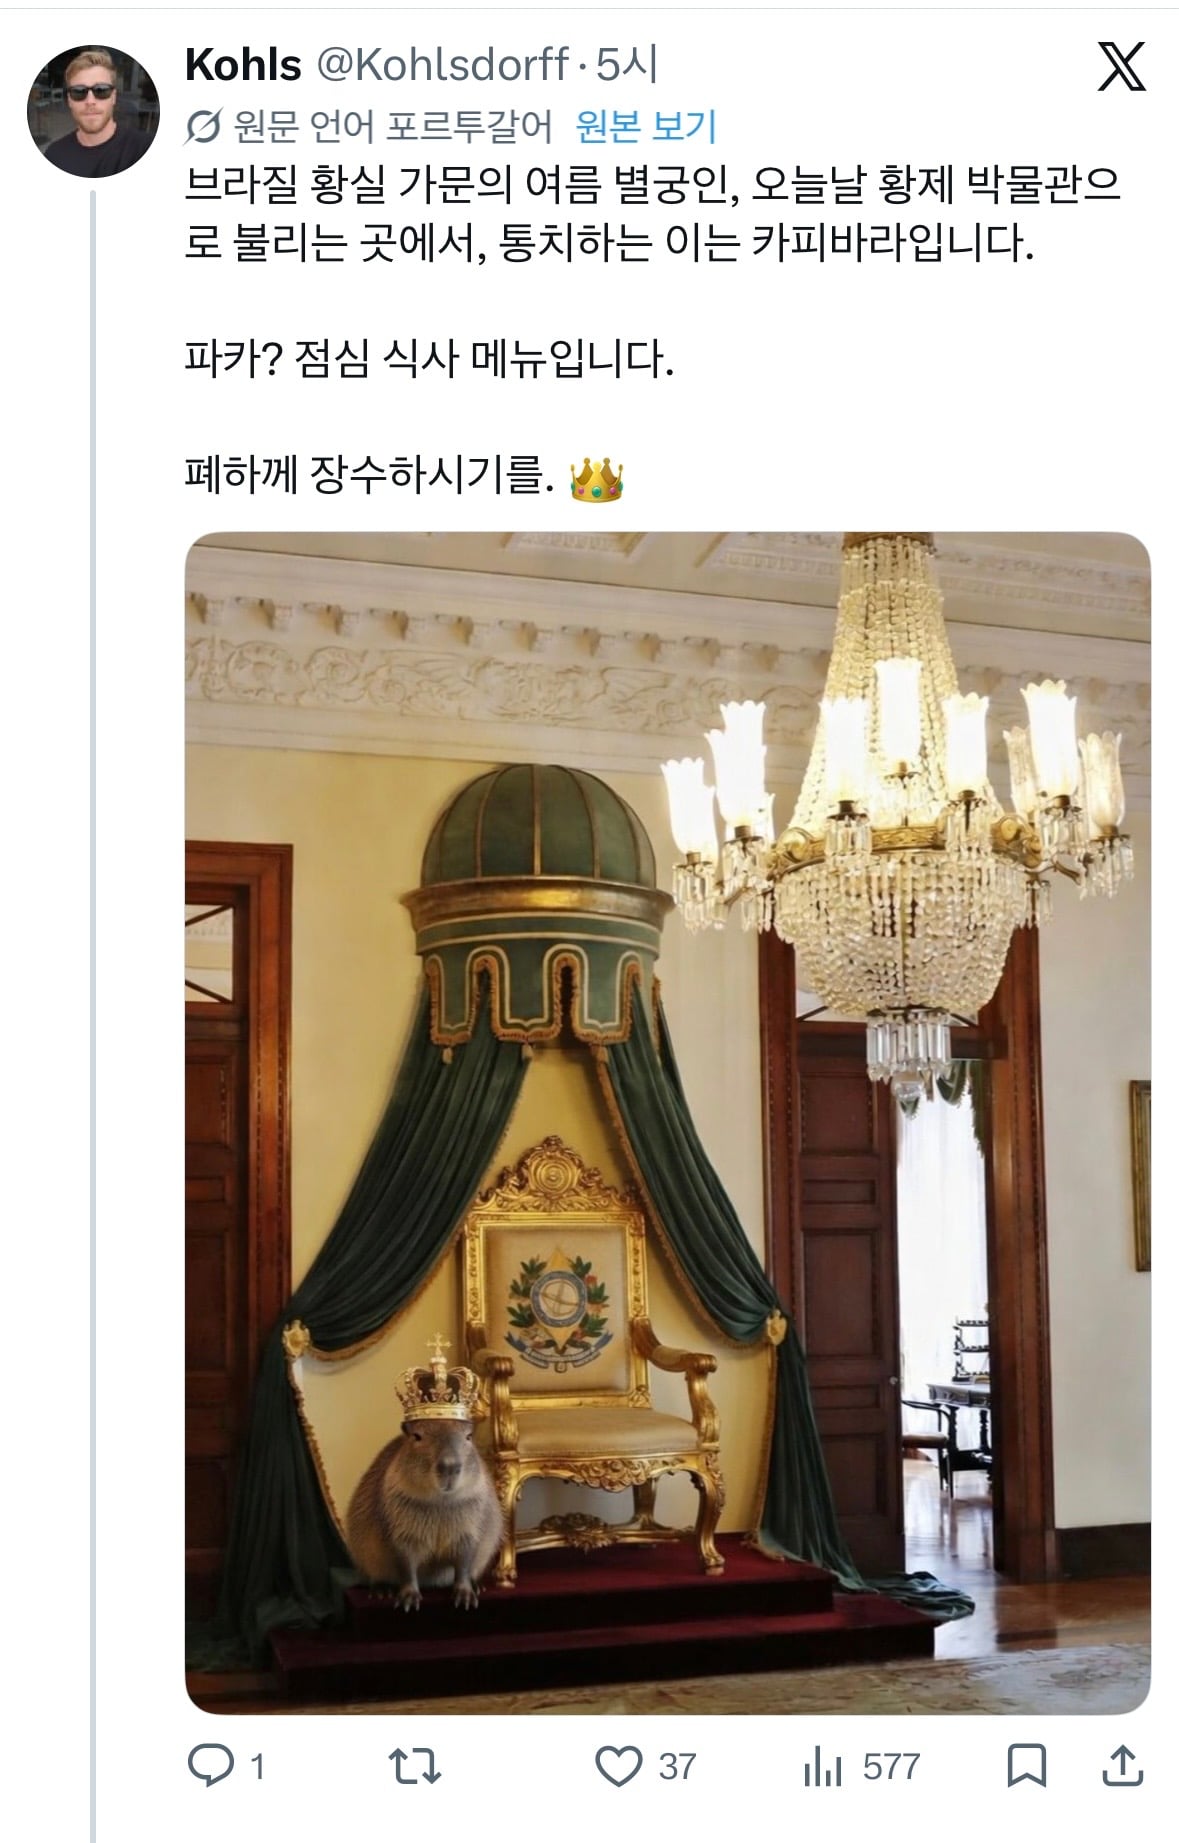Open the capybara throne room image
This screenshot has width=1179, height=1843.
[x=668, y=1122]
